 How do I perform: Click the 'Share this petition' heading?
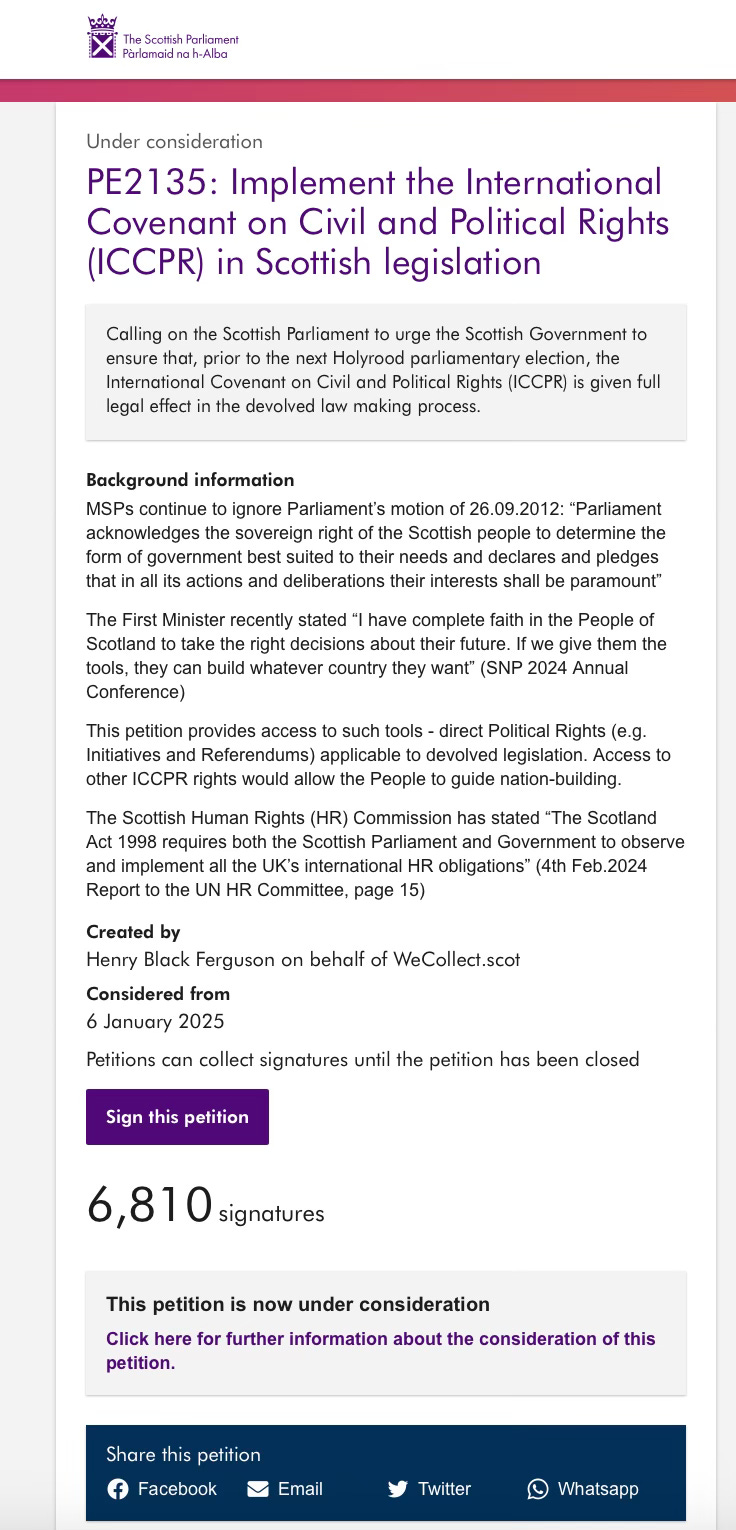coord(183,1454)
